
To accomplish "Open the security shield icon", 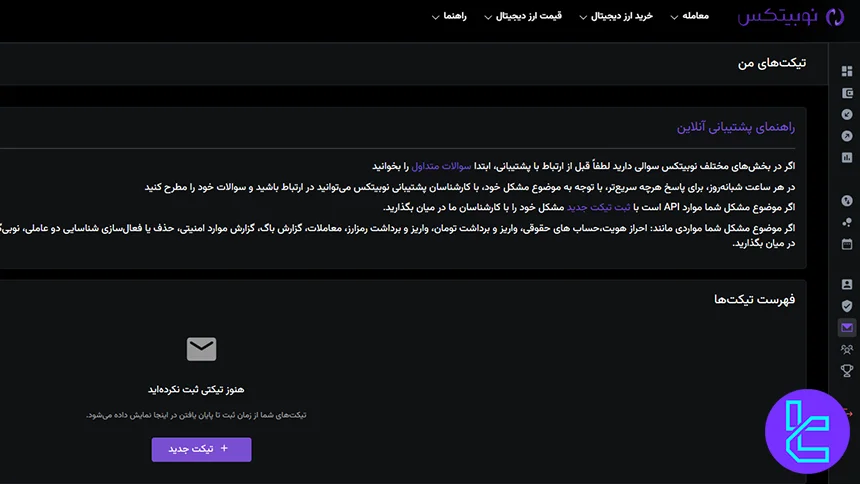I will 847,306.
